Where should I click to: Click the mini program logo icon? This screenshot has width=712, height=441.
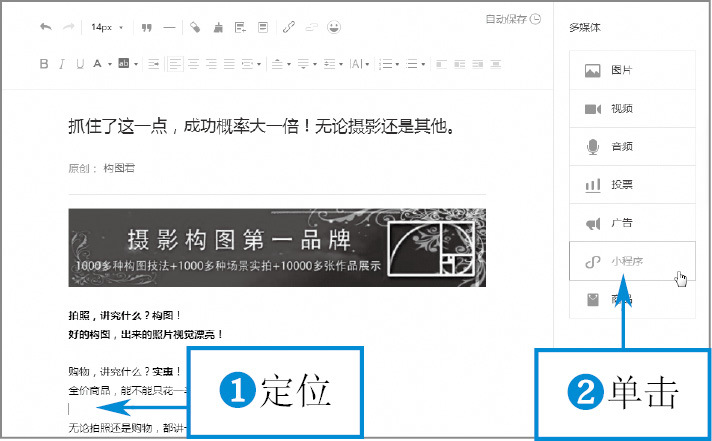(593, 262)
